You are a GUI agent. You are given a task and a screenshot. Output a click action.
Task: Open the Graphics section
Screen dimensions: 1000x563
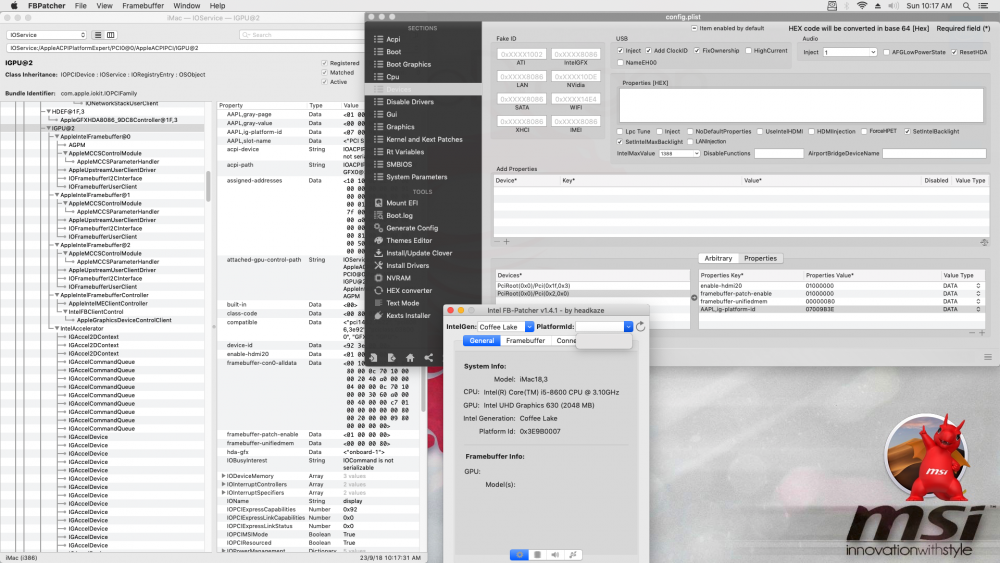point(400,127)
